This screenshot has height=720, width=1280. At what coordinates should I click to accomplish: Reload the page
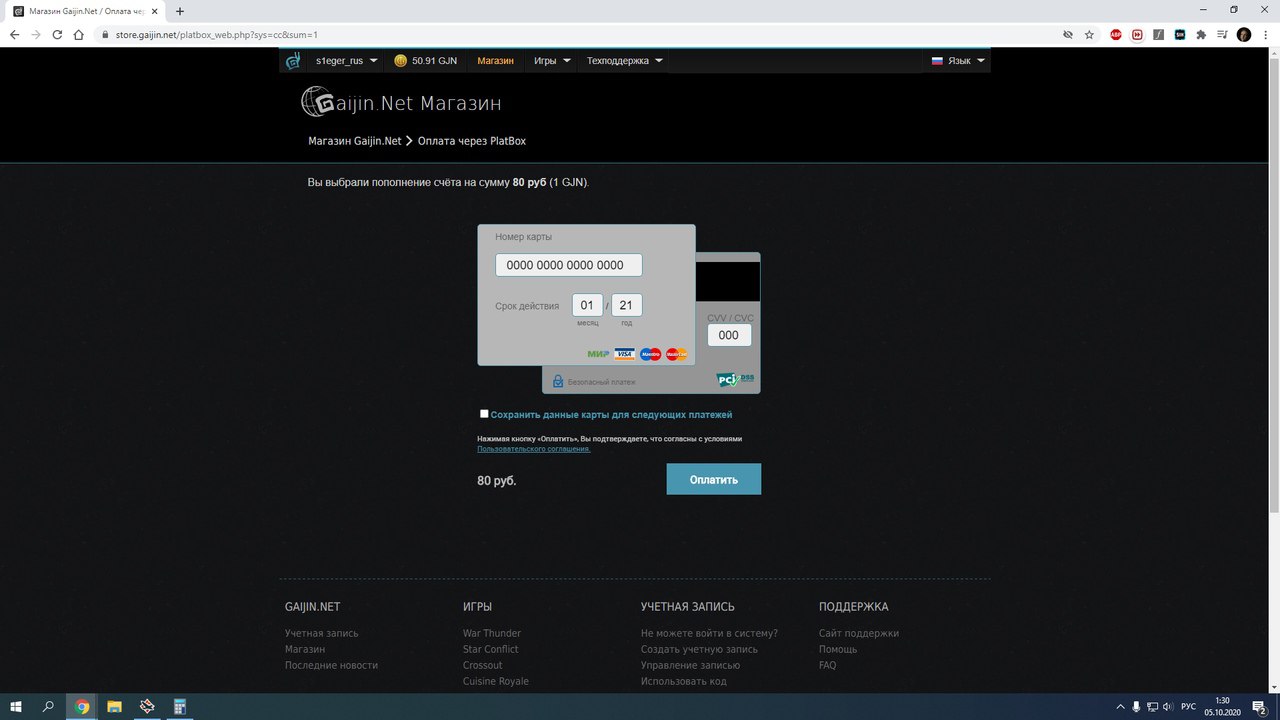(x=58, y=34)
